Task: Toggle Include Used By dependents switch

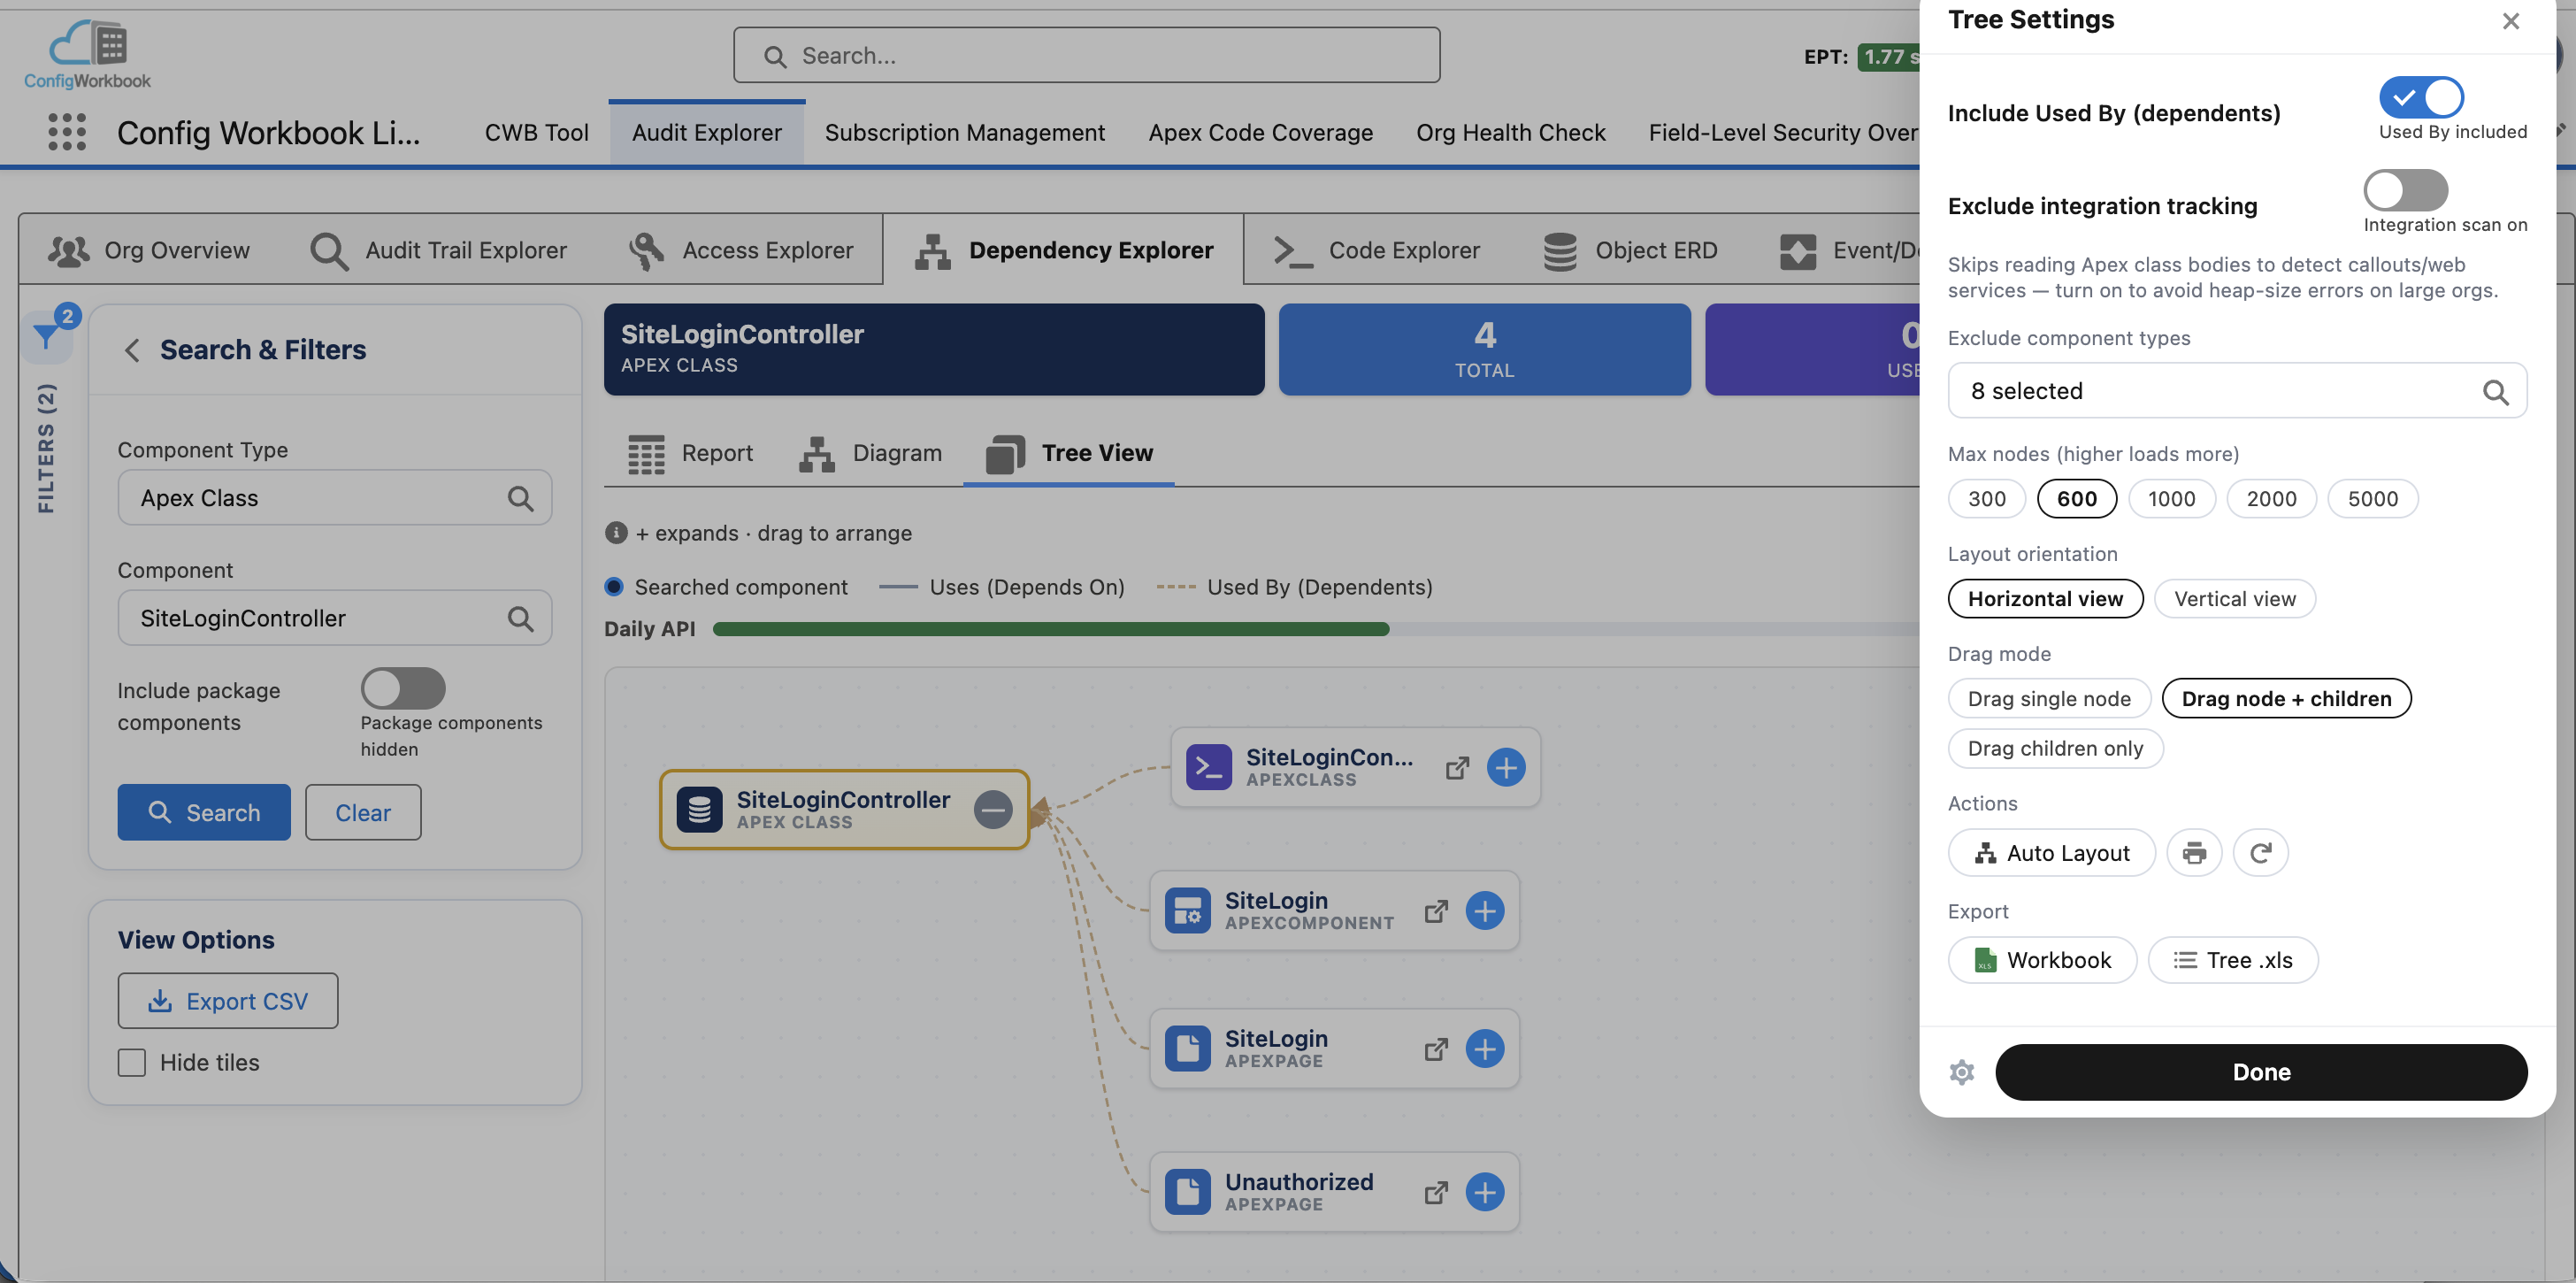Action: [2421, 97]
